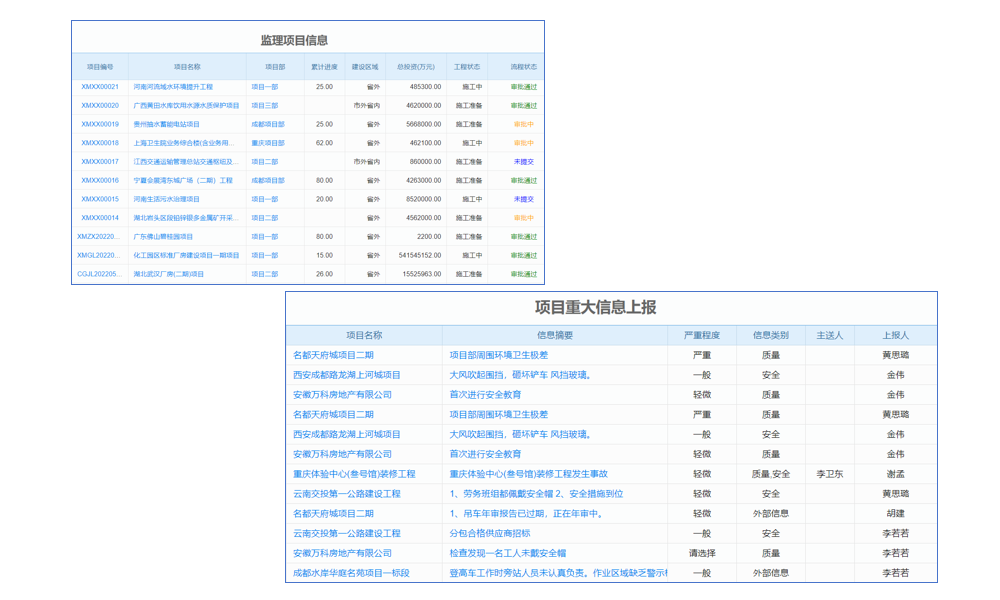Click the 项目名称 column header

tap(364, 334)
